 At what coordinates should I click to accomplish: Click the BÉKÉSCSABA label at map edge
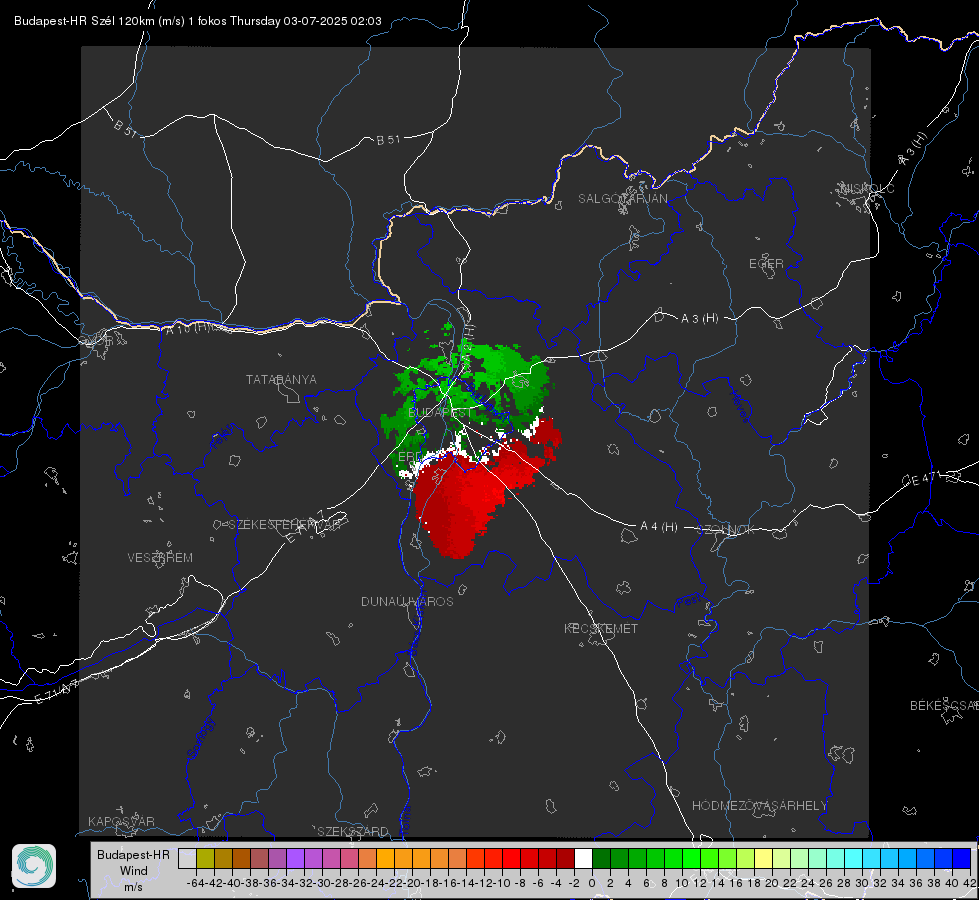pos(944,706)
